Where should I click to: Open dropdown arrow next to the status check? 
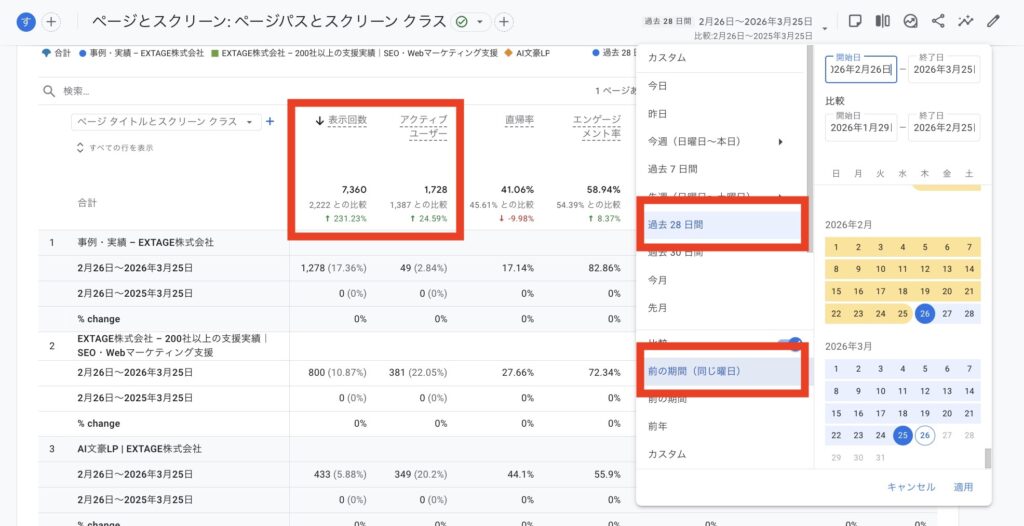[480, 22]
